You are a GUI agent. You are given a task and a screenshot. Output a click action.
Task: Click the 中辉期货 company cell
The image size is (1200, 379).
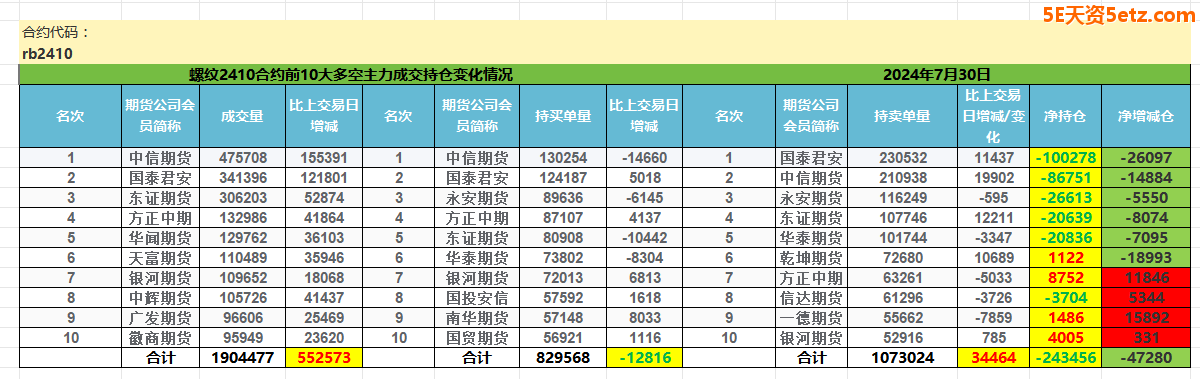click(x=161, y=297)
